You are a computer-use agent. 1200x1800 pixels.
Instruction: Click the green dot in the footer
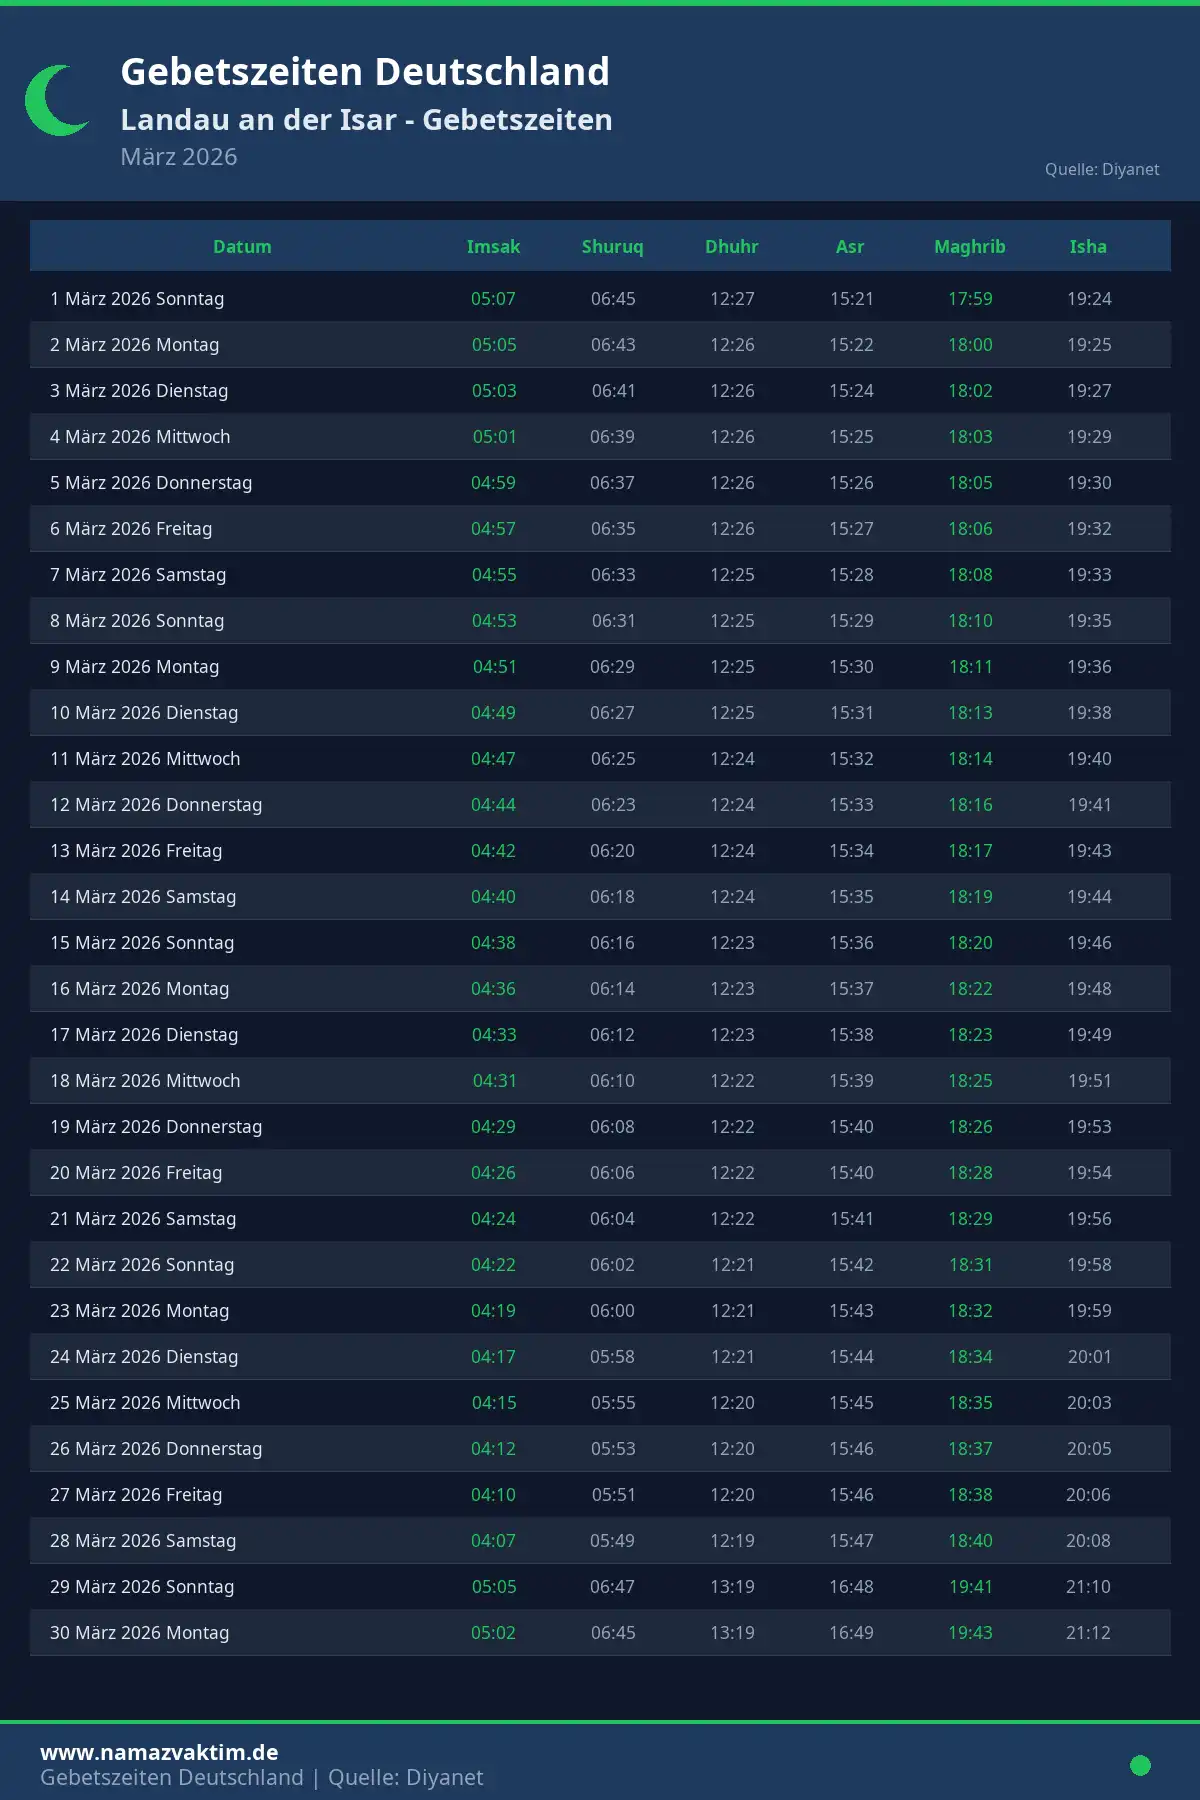[1140, 1765]
